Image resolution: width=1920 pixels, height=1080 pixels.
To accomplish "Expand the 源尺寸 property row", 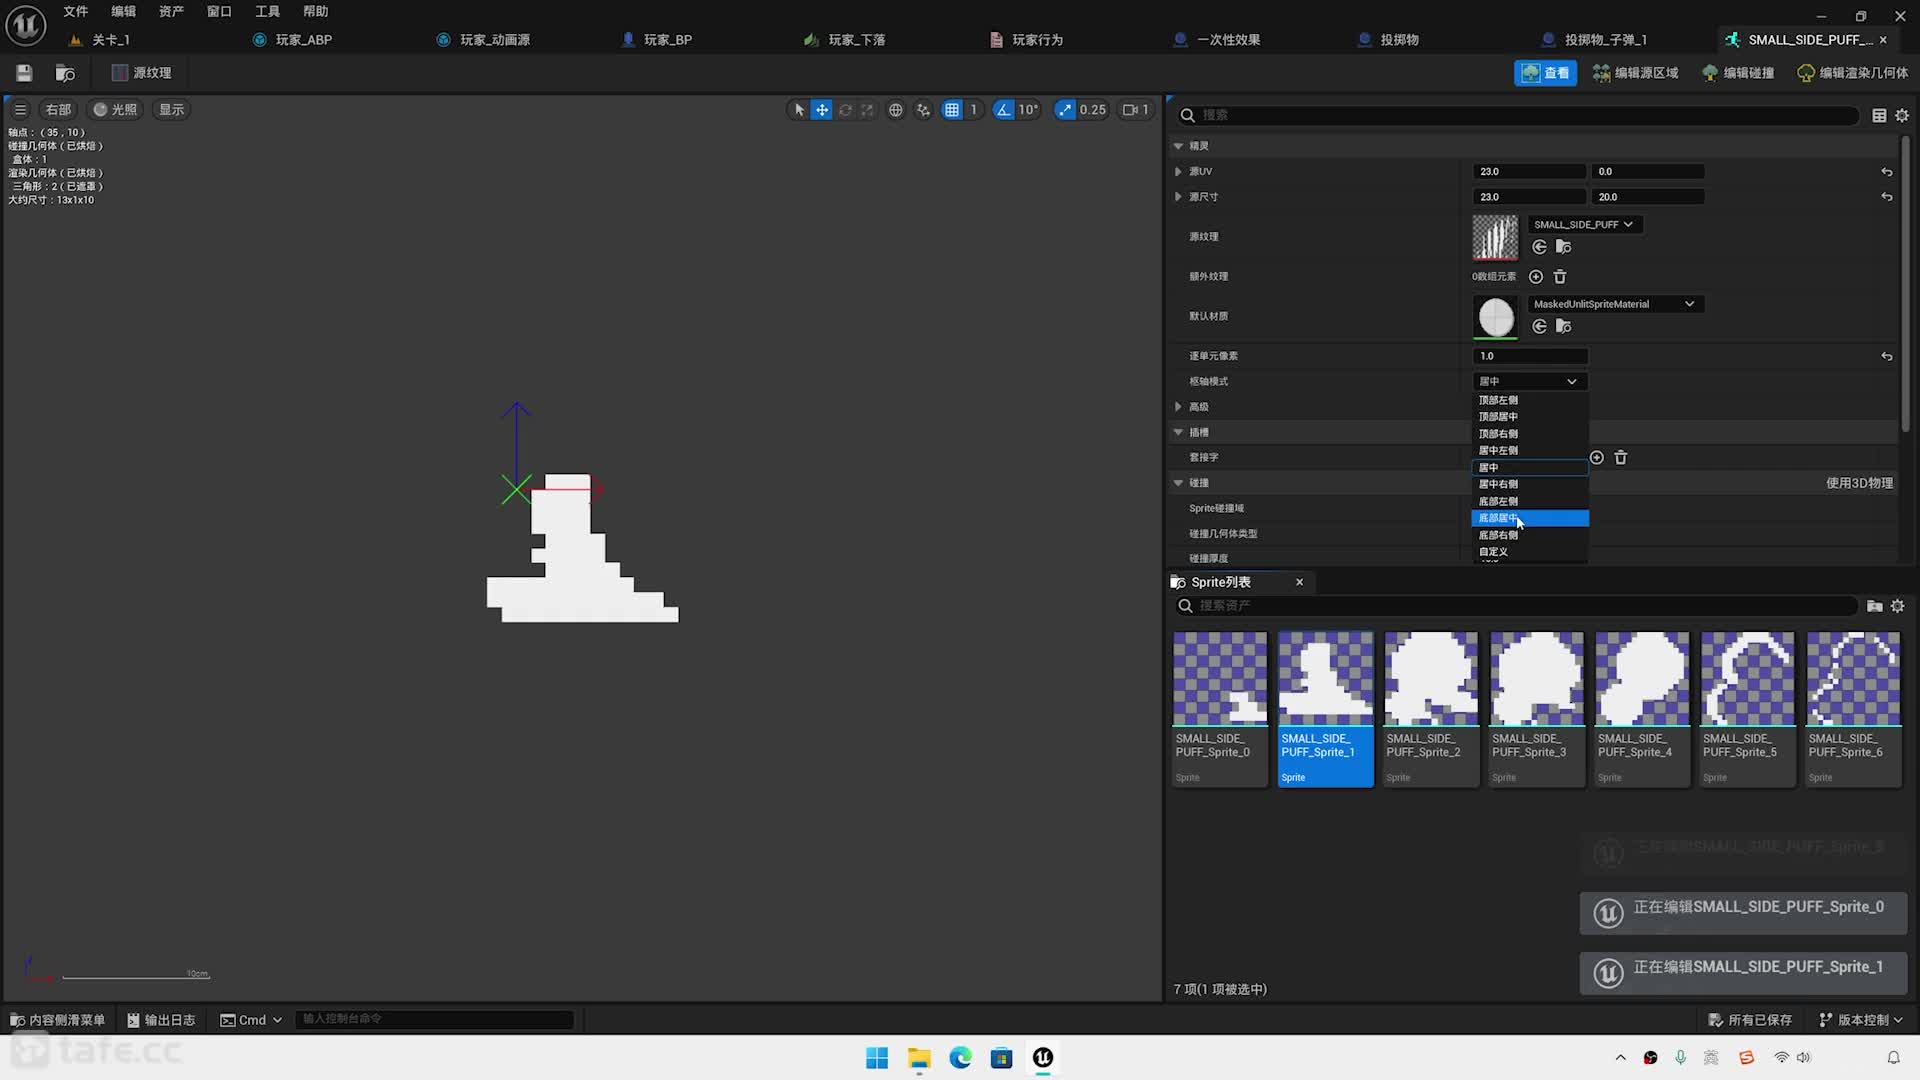I will [x=1178, y=197].
